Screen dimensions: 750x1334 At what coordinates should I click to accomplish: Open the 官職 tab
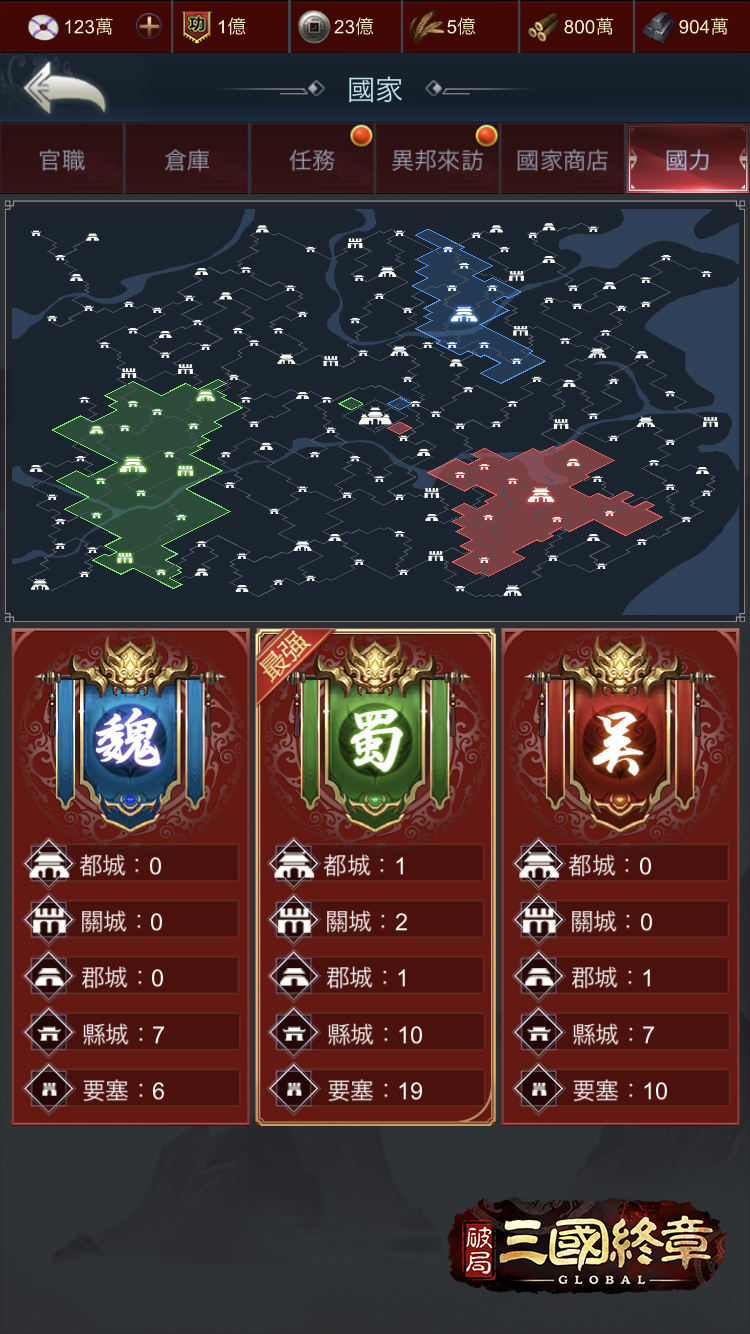pos(62,160)
